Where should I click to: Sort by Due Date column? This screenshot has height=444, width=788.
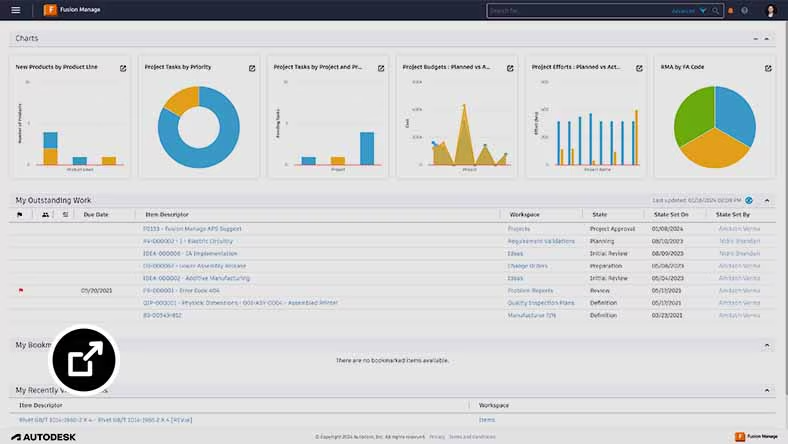point(96,215)
